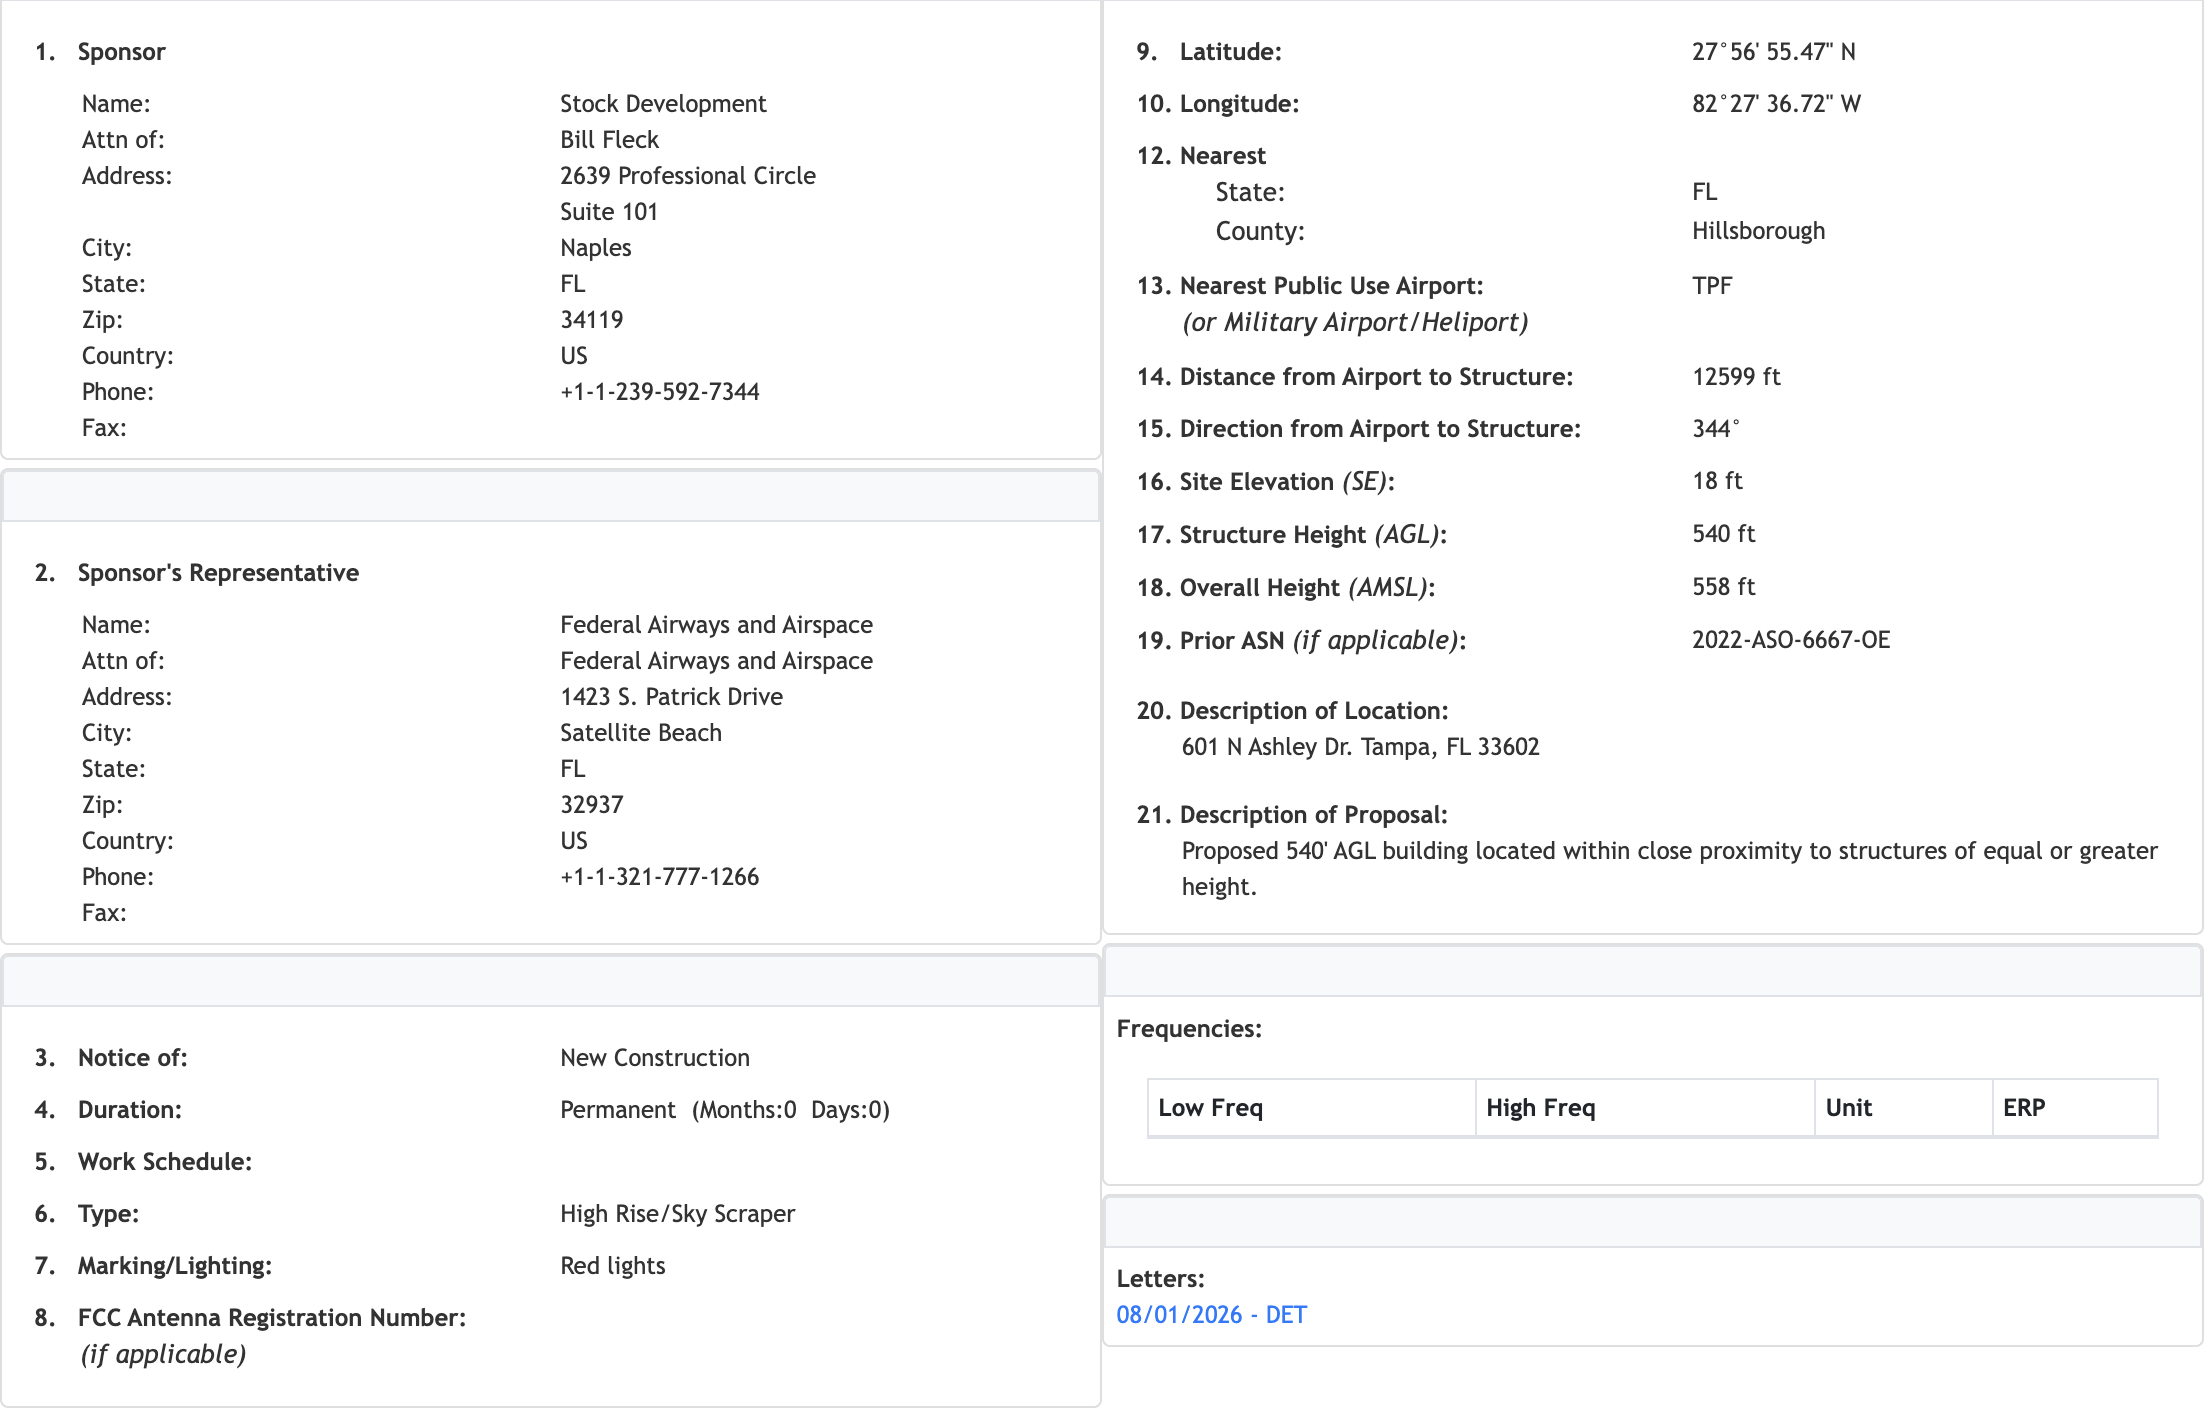Click the Hillsborough county value
2204x1408 pixels.
point(1758,231)
